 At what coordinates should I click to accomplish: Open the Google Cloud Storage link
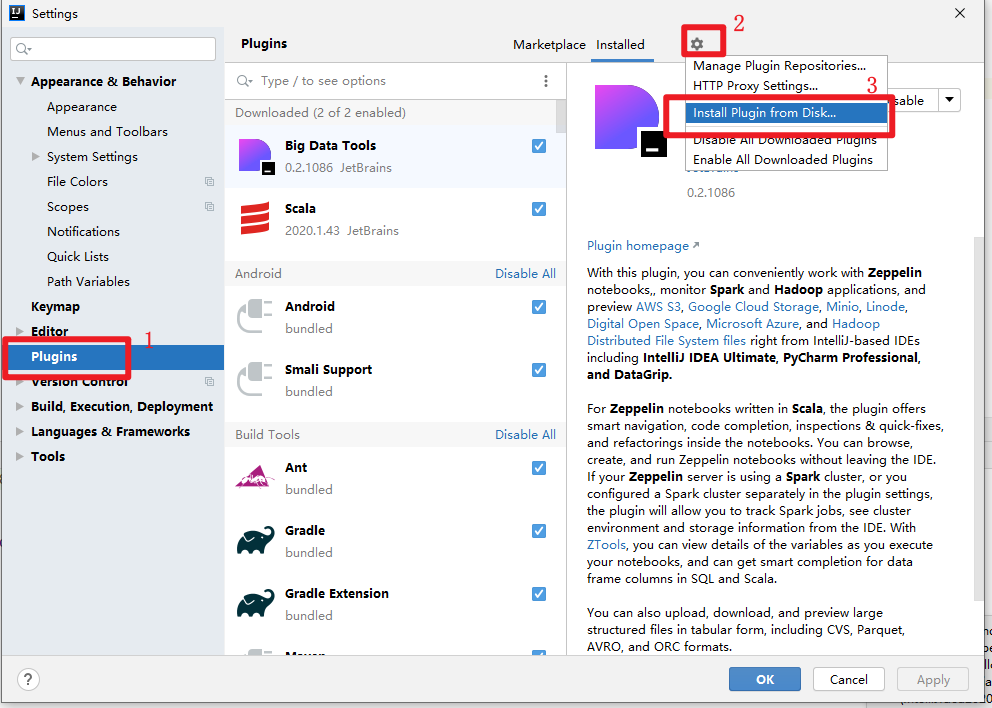coord(753,307)
